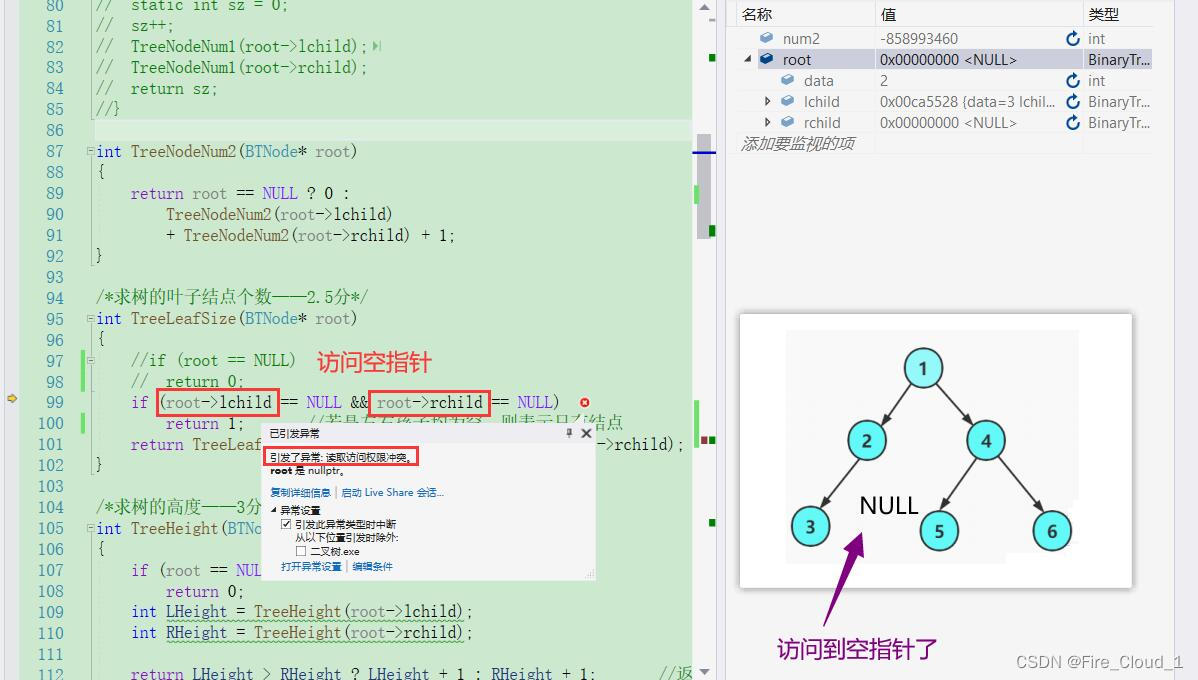1198x680 pixels.
Task: Check the 二叉树.exe exclusion checkbox
Action: [300, 551]
